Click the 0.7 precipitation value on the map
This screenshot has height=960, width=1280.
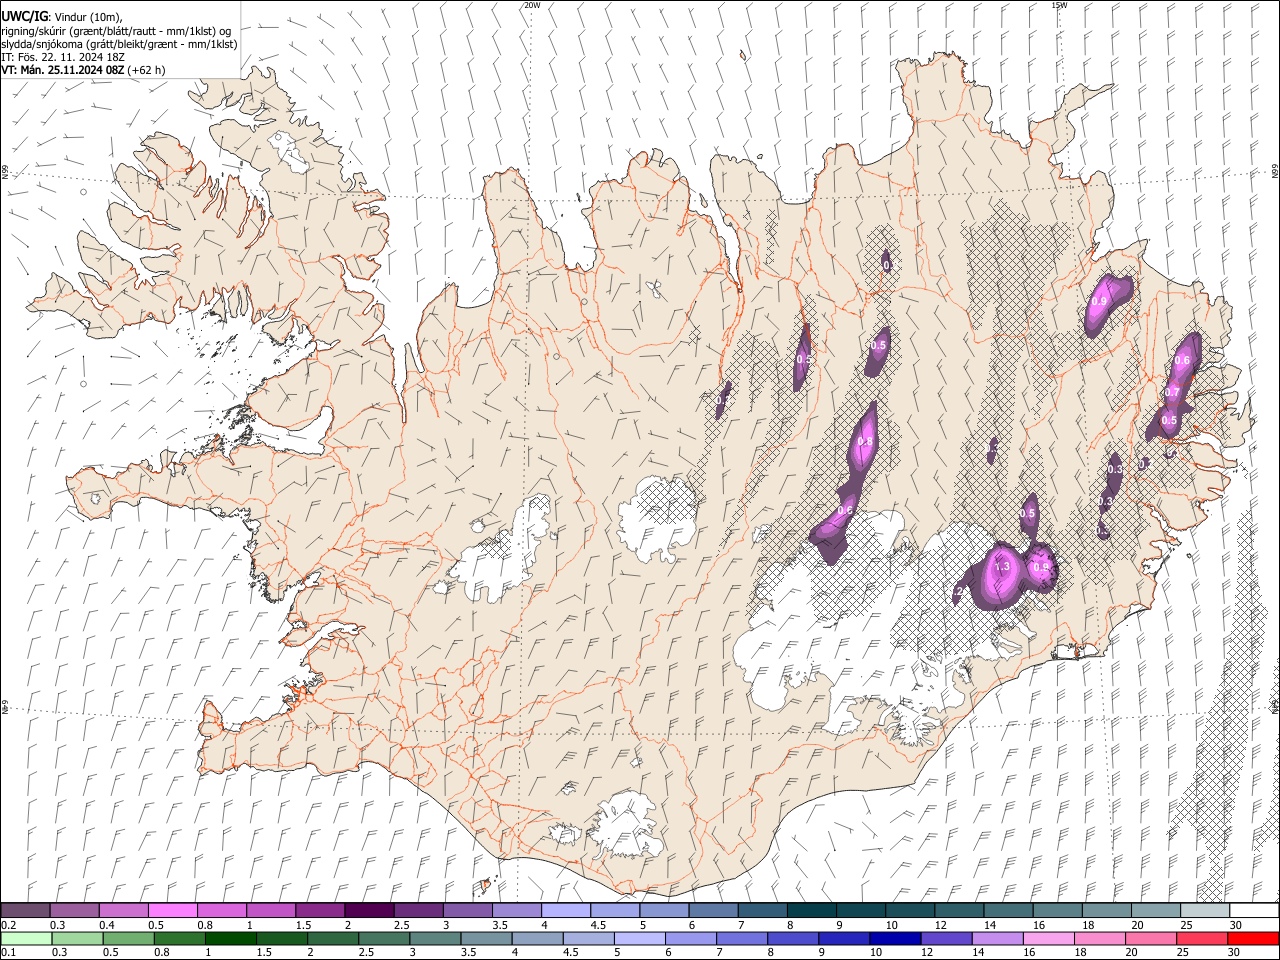pyautogui.click(x=1173, y=392)
